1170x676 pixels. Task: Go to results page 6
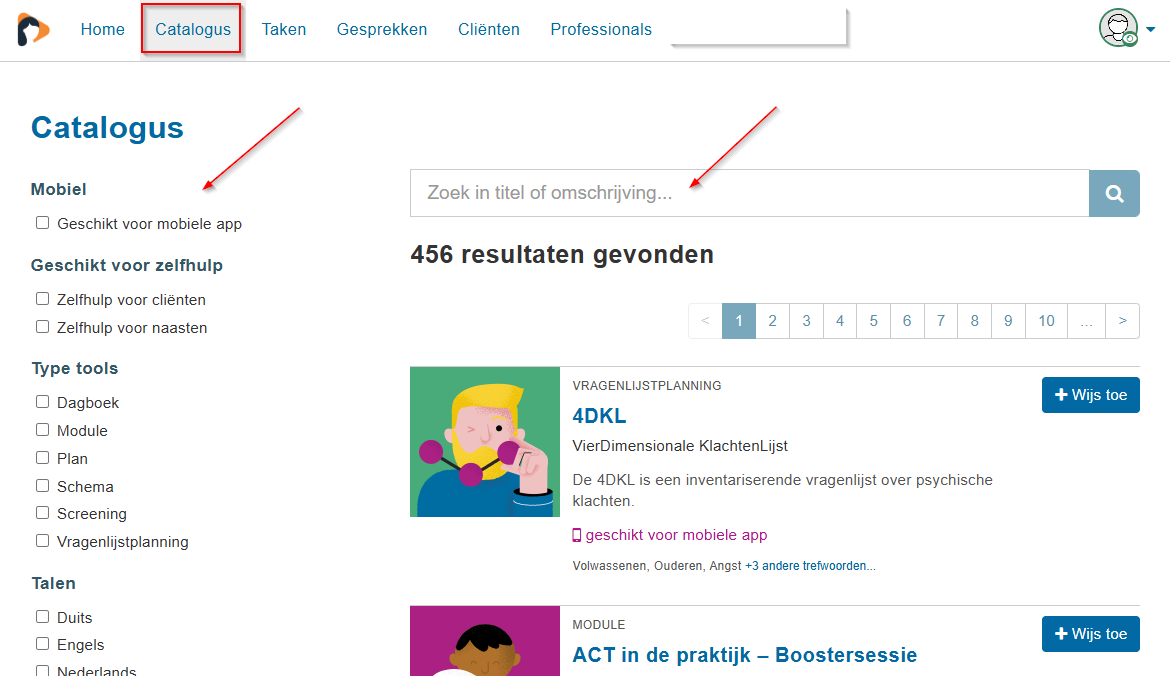click(907, 321)
